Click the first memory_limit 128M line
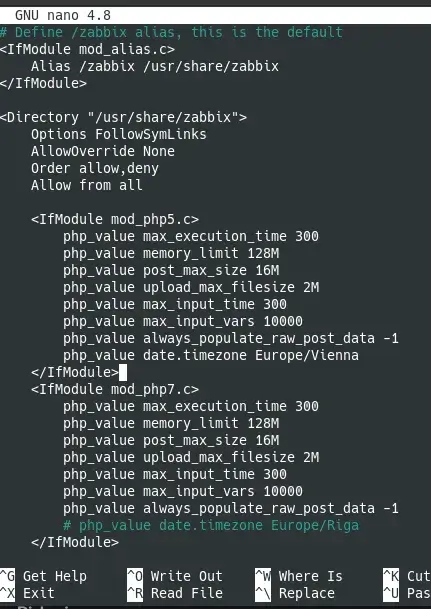 point(171,254)
